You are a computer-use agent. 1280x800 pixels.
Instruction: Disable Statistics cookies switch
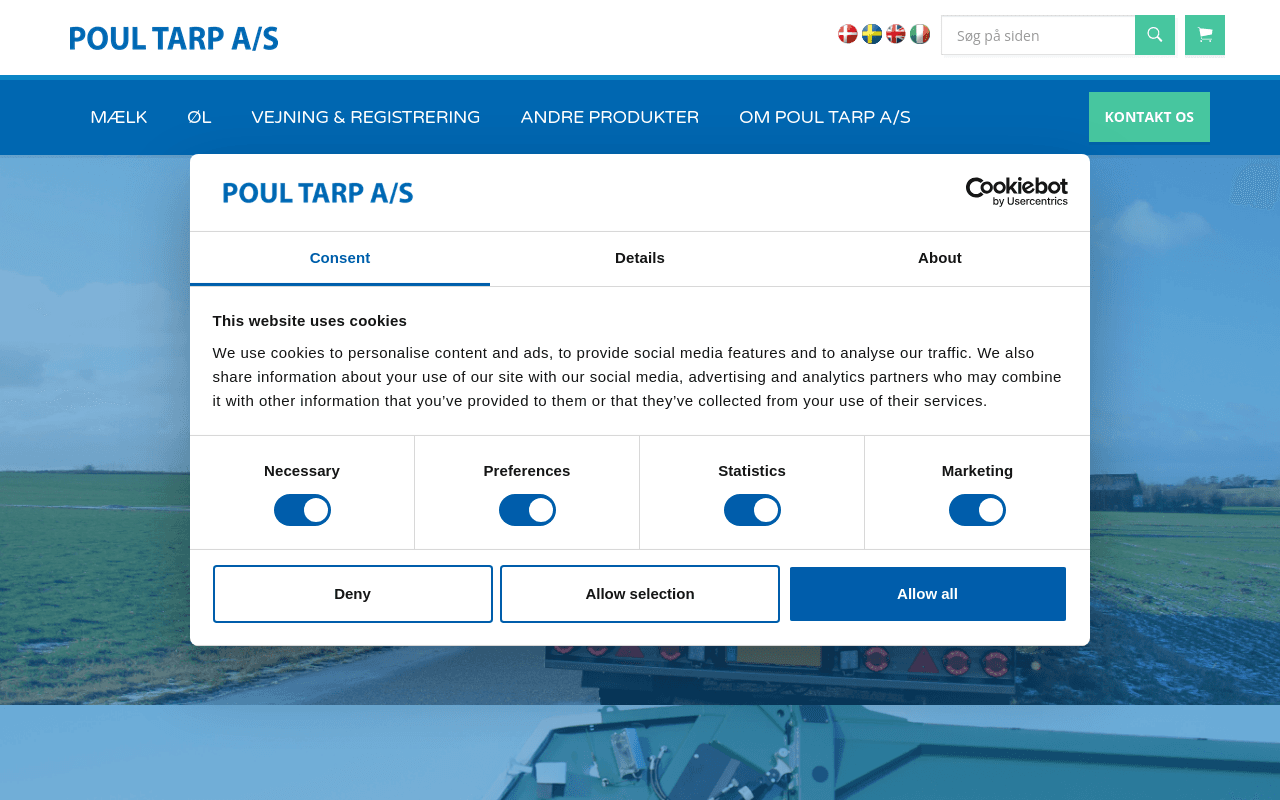(752, 510)
